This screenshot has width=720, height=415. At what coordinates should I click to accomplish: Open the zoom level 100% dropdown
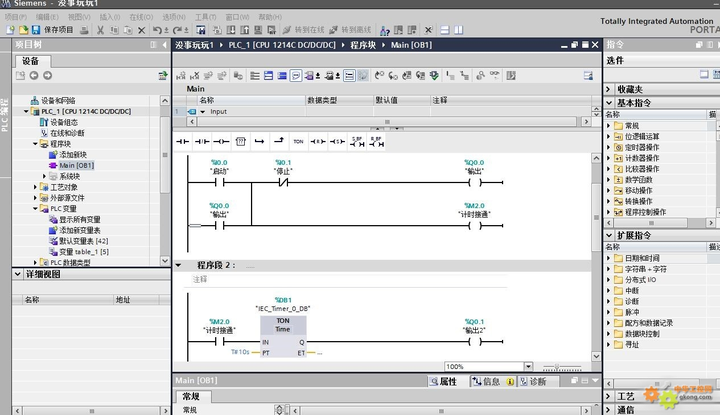(529, 366)
